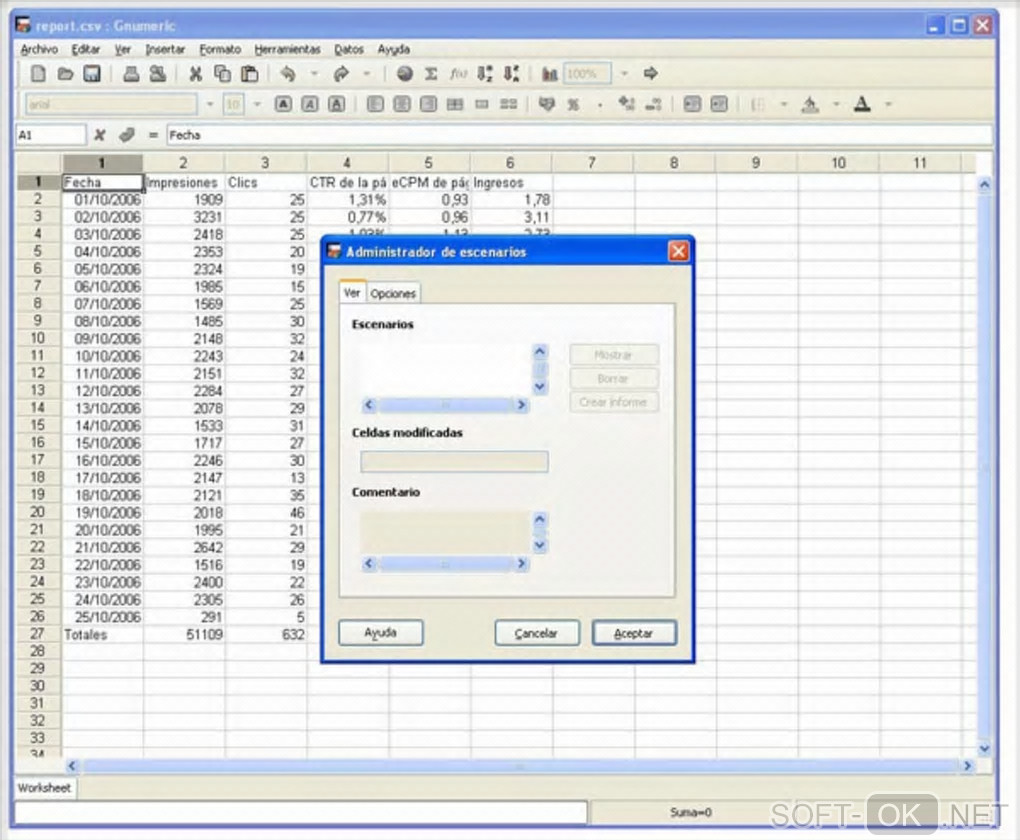
Task: Create a new file with toolbar icon
Action: [38, 74]
